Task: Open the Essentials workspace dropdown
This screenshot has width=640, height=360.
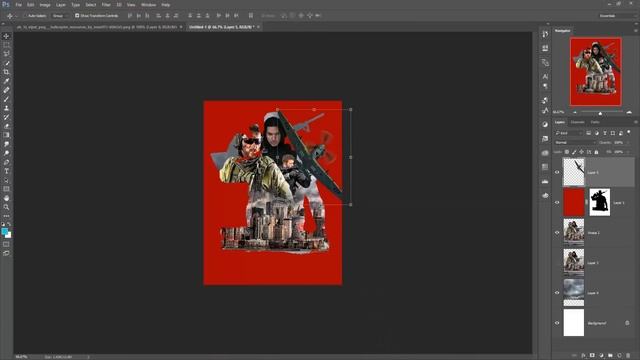Action: pos(617,16)
